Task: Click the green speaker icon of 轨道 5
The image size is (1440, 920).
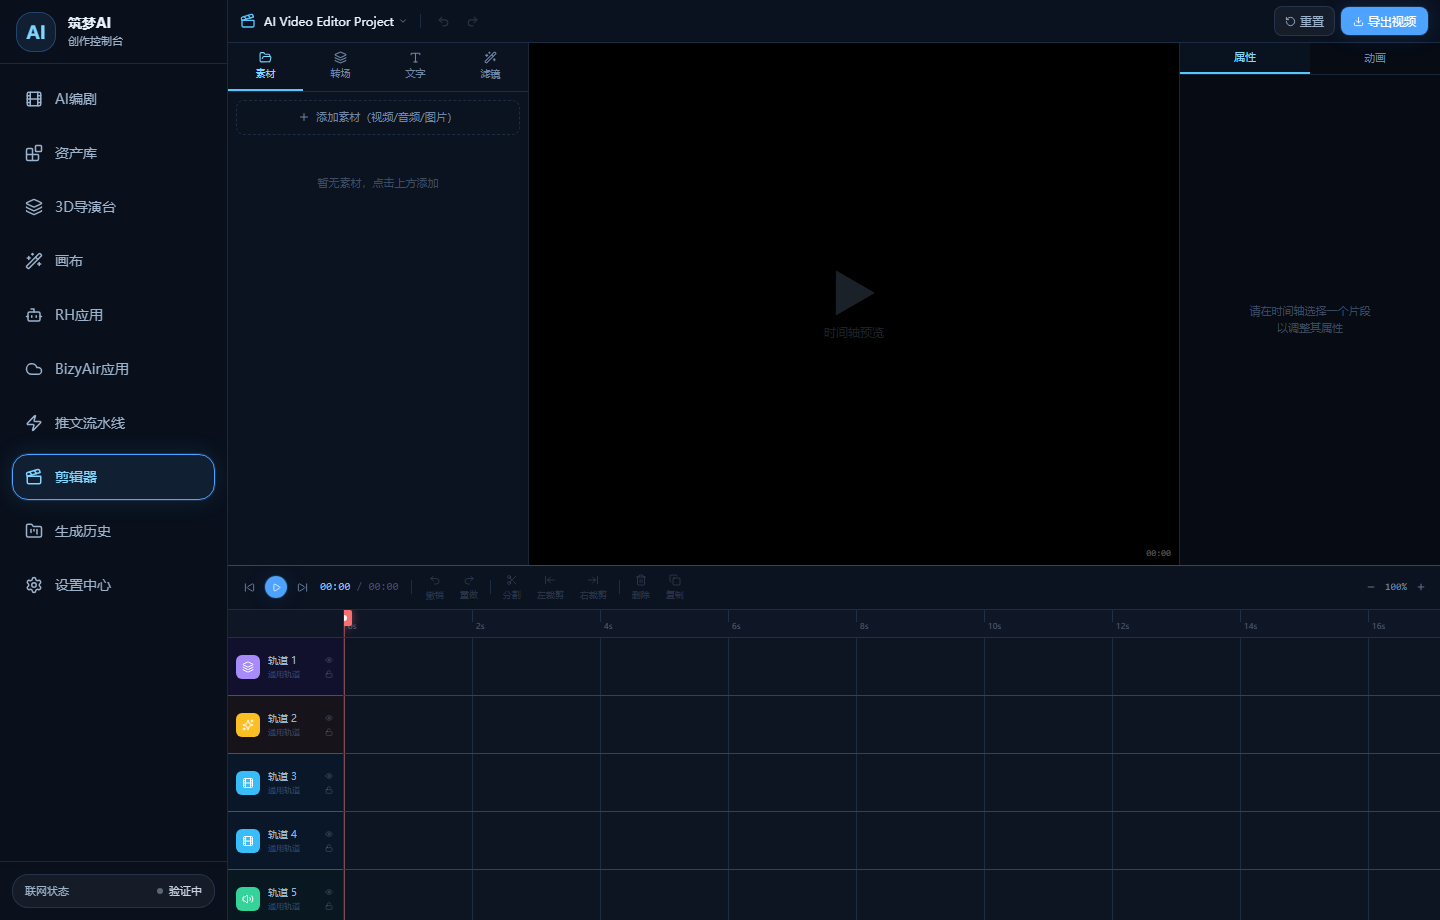Action: 248,899
